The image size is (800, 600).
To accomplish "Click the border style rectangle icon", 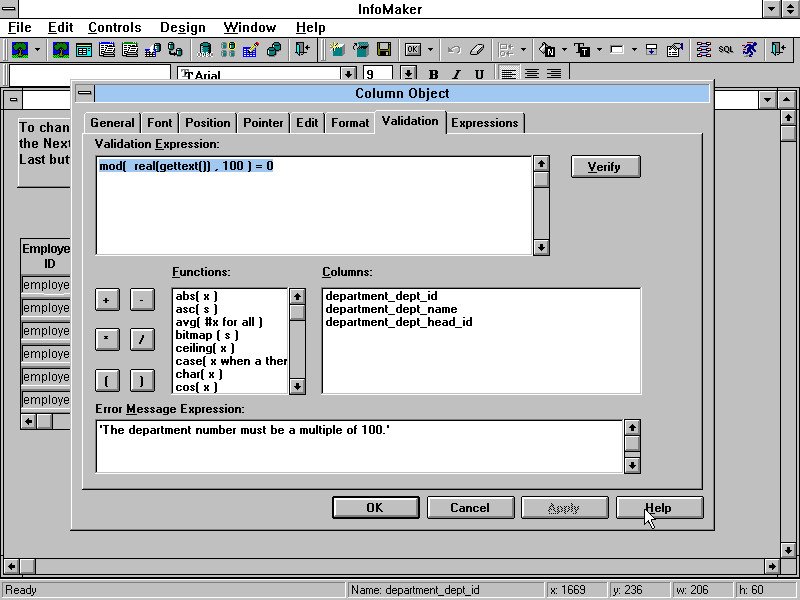I will (x=617, y=49).
